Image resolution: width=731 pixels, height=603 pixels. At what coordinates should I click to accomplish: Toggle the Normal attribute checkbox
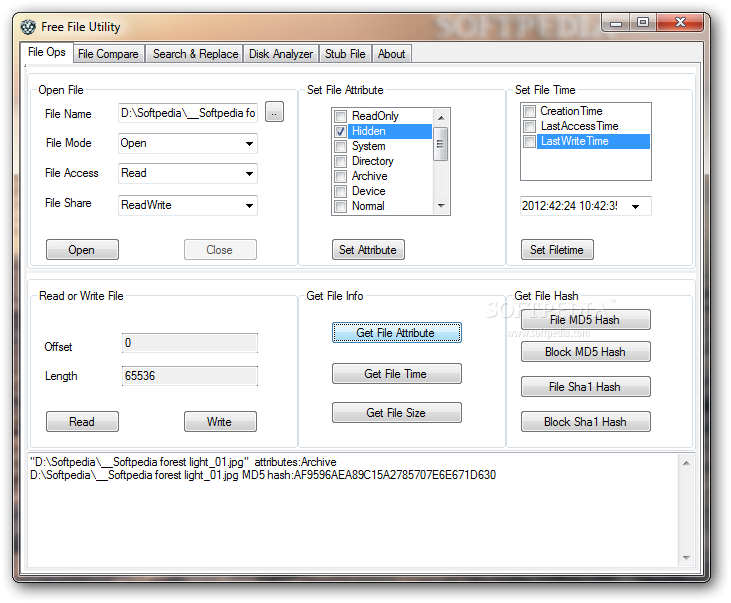[341, 206]
